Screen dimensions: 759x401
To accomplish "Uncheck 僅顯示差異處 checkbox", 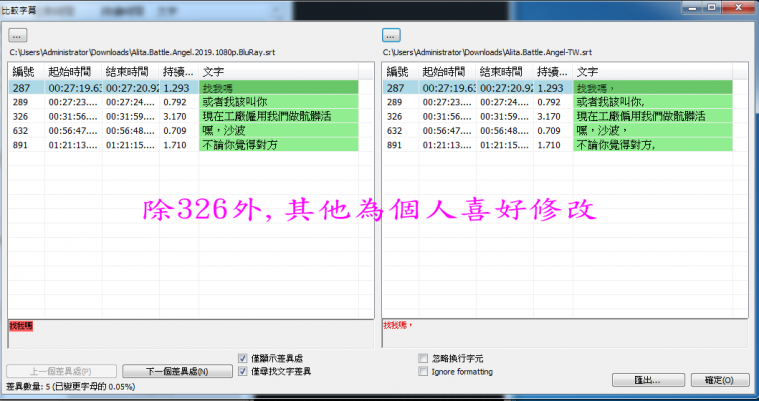I will click(x=243, y=358).
